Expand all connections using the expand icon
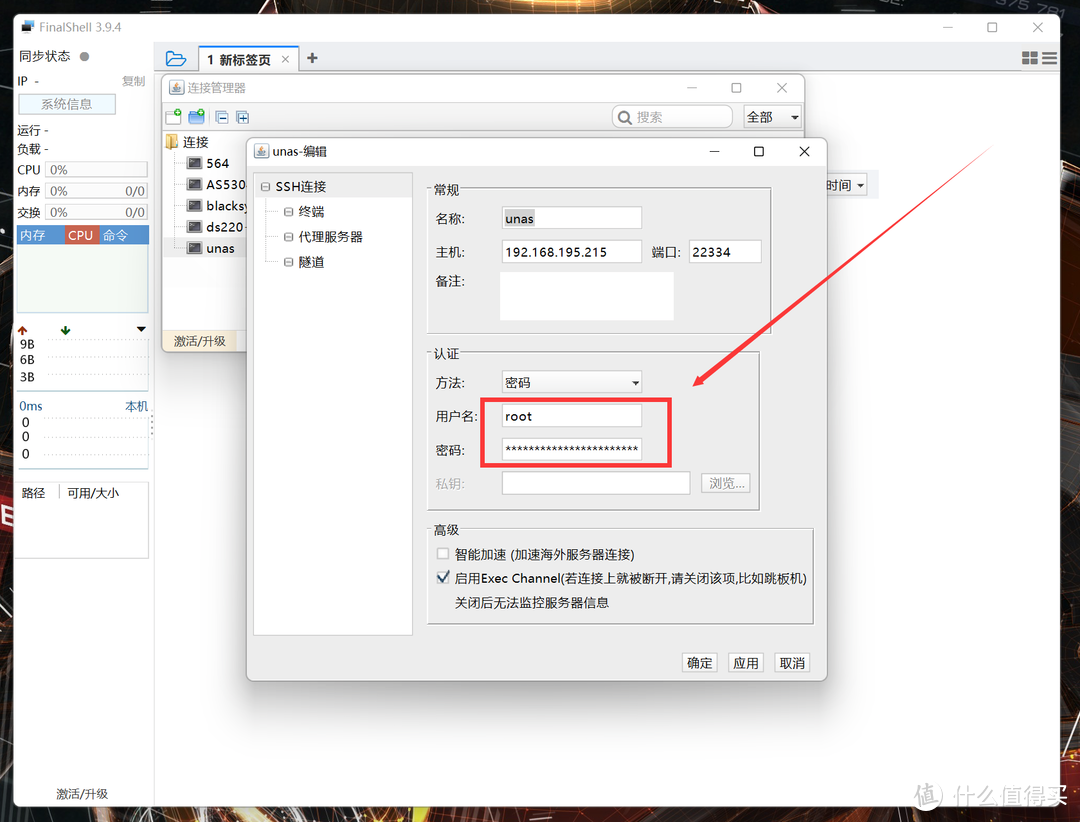The width and height of the screenshot is (1080, 822). [x=242, y=117]
